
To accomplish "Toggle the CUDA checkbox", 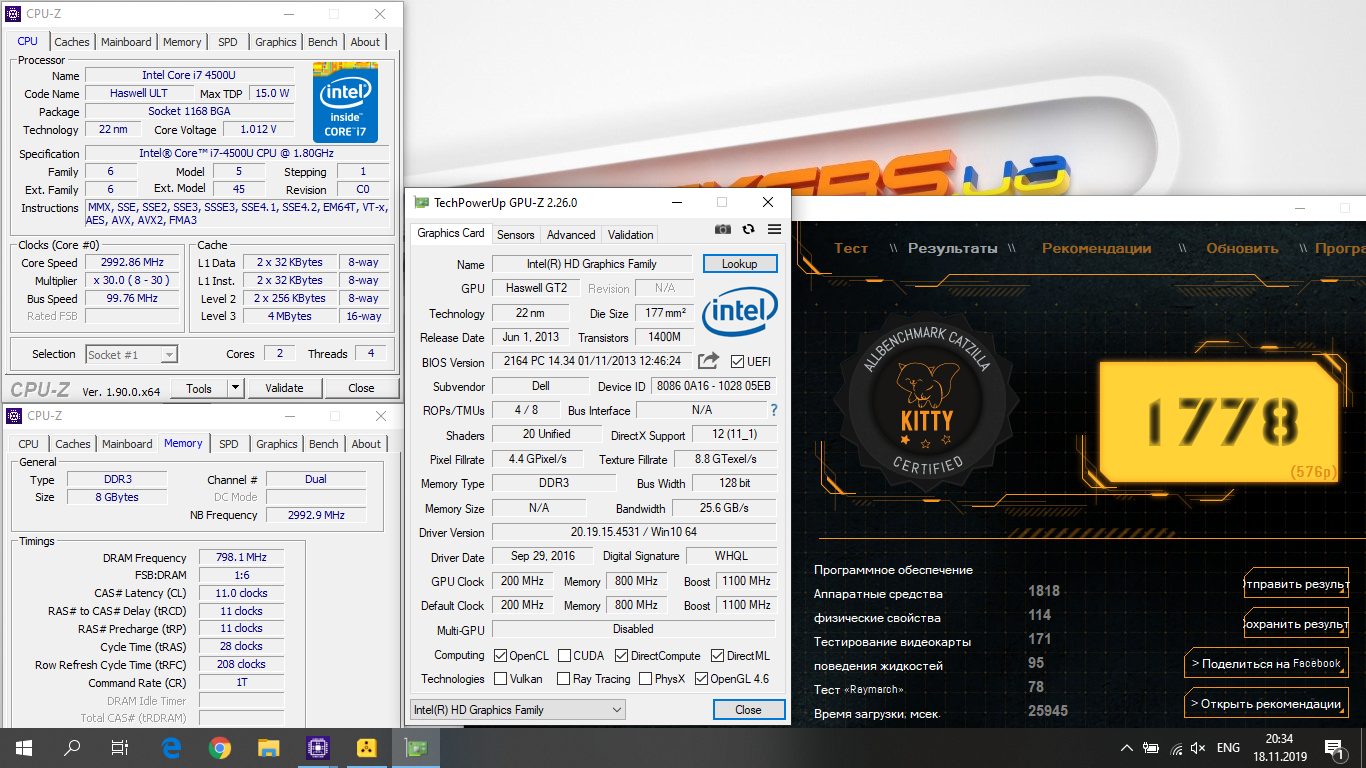I will coord(563,656).
